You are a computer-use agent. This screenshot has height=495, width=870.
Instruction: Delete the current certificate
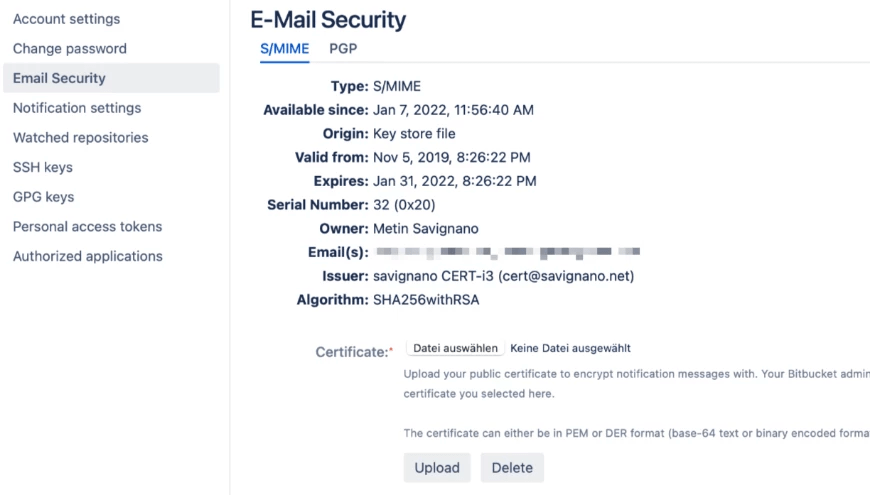(512, 467)
